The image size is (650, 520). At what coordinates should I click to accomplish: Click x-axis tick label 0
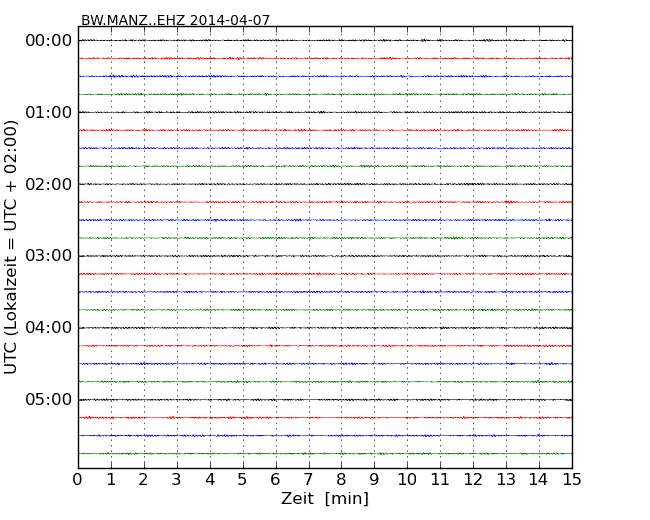78,479
